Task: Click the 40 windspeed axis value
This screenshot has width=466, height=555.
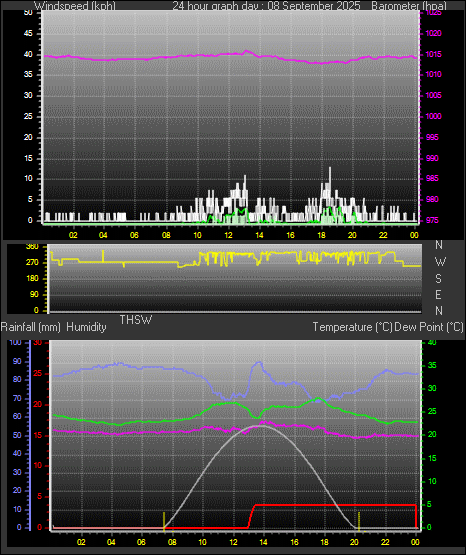Action: (x=28, y=54)
